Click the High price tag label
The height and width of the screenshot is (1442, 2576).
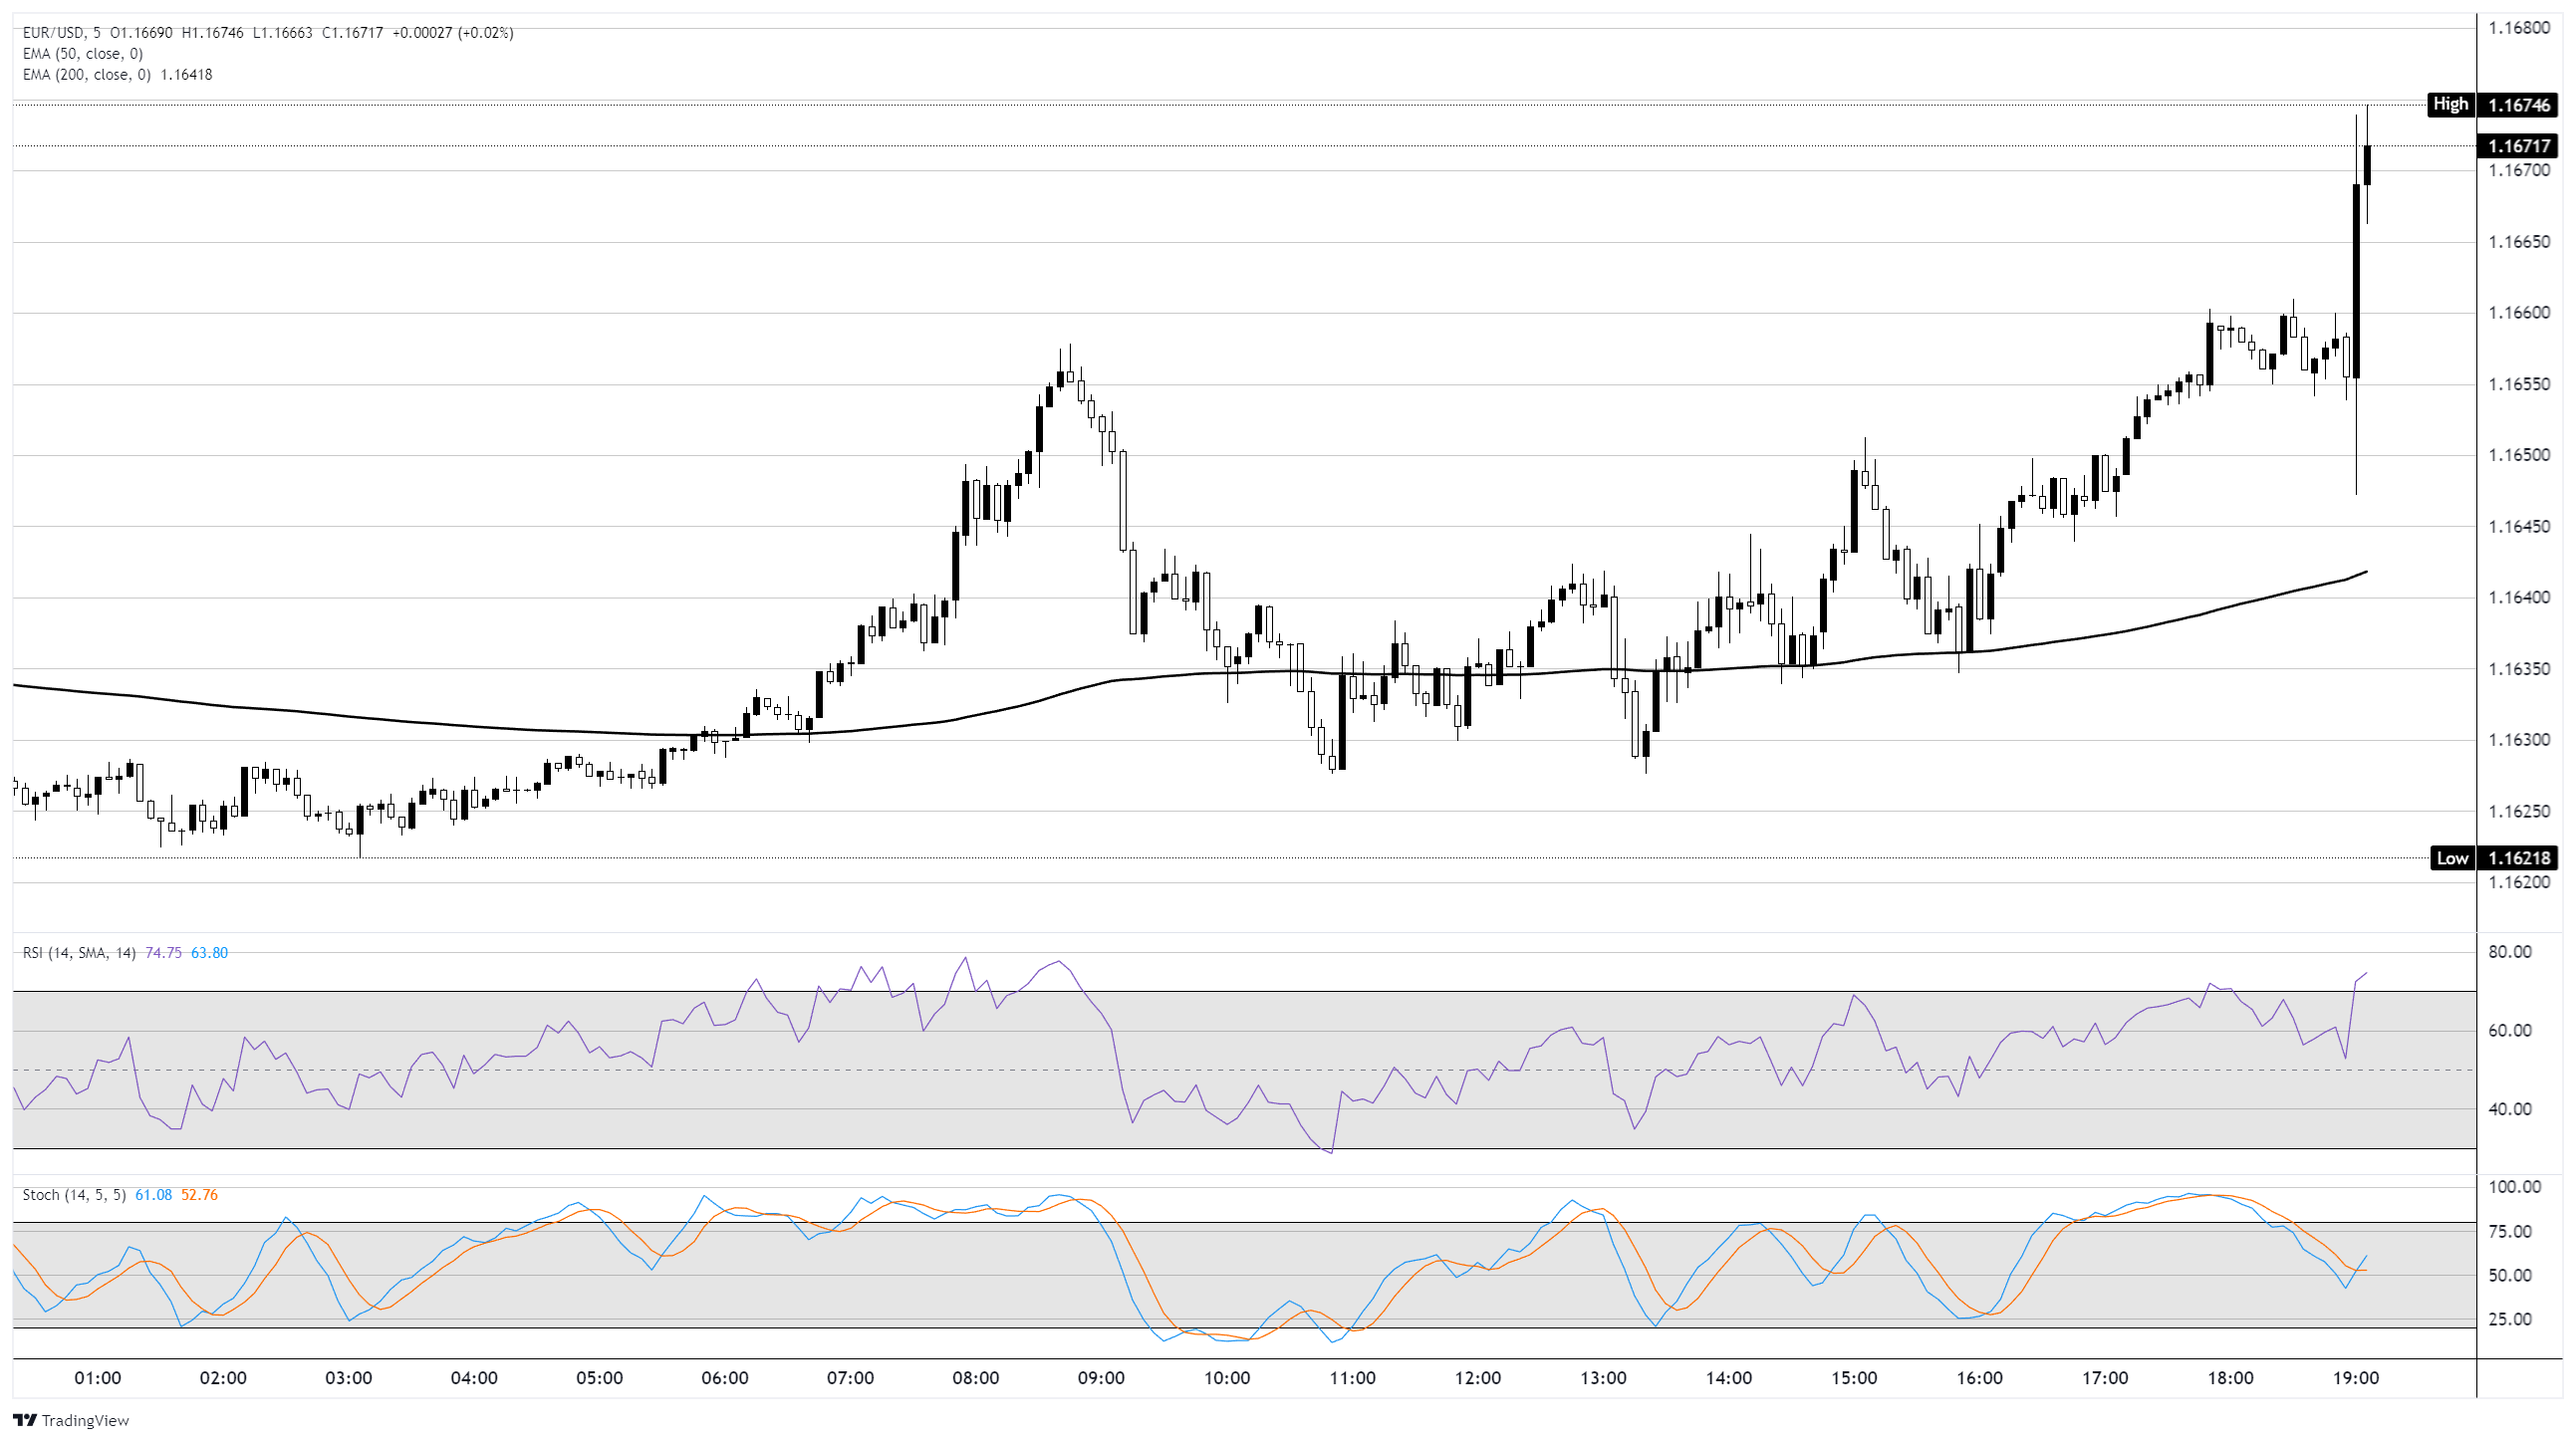(x=2449, y=104)
